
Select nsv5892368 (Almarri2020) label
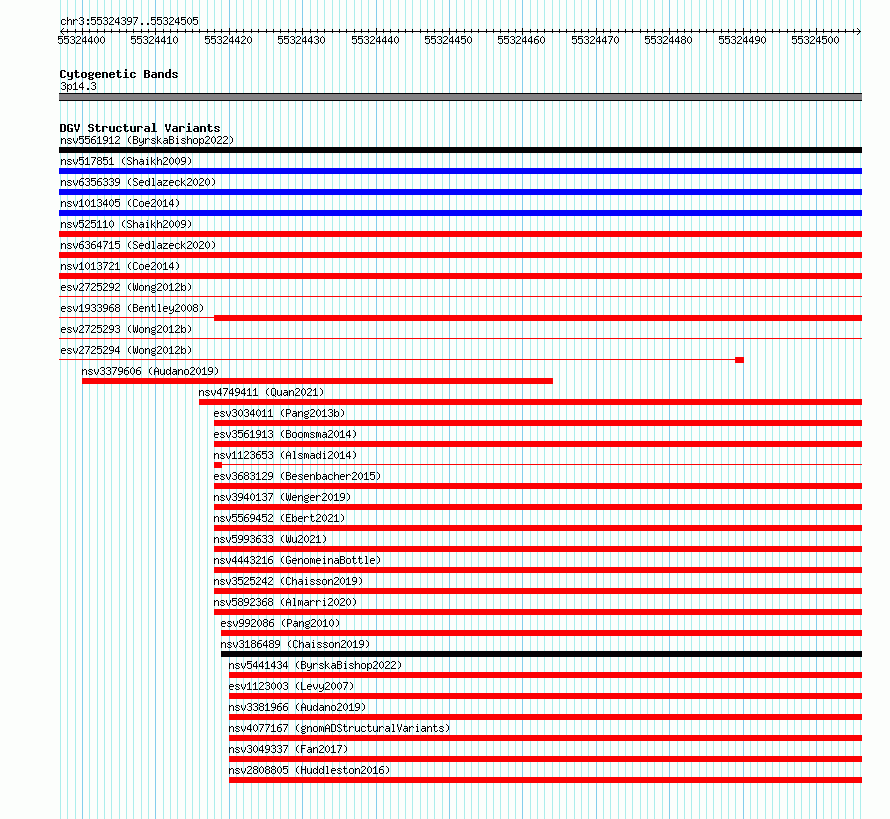(x=286, y=602)
